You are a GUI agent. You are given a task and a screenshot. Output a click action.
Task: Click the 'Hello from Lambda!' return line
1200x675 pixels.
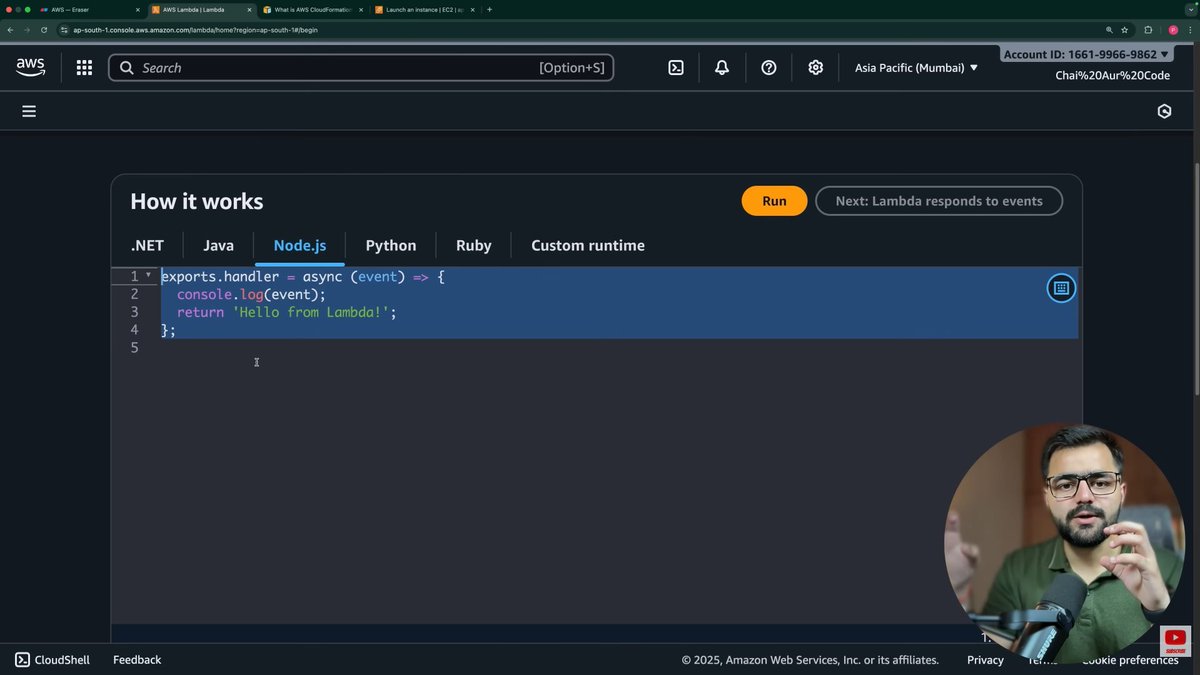point(286,313)
